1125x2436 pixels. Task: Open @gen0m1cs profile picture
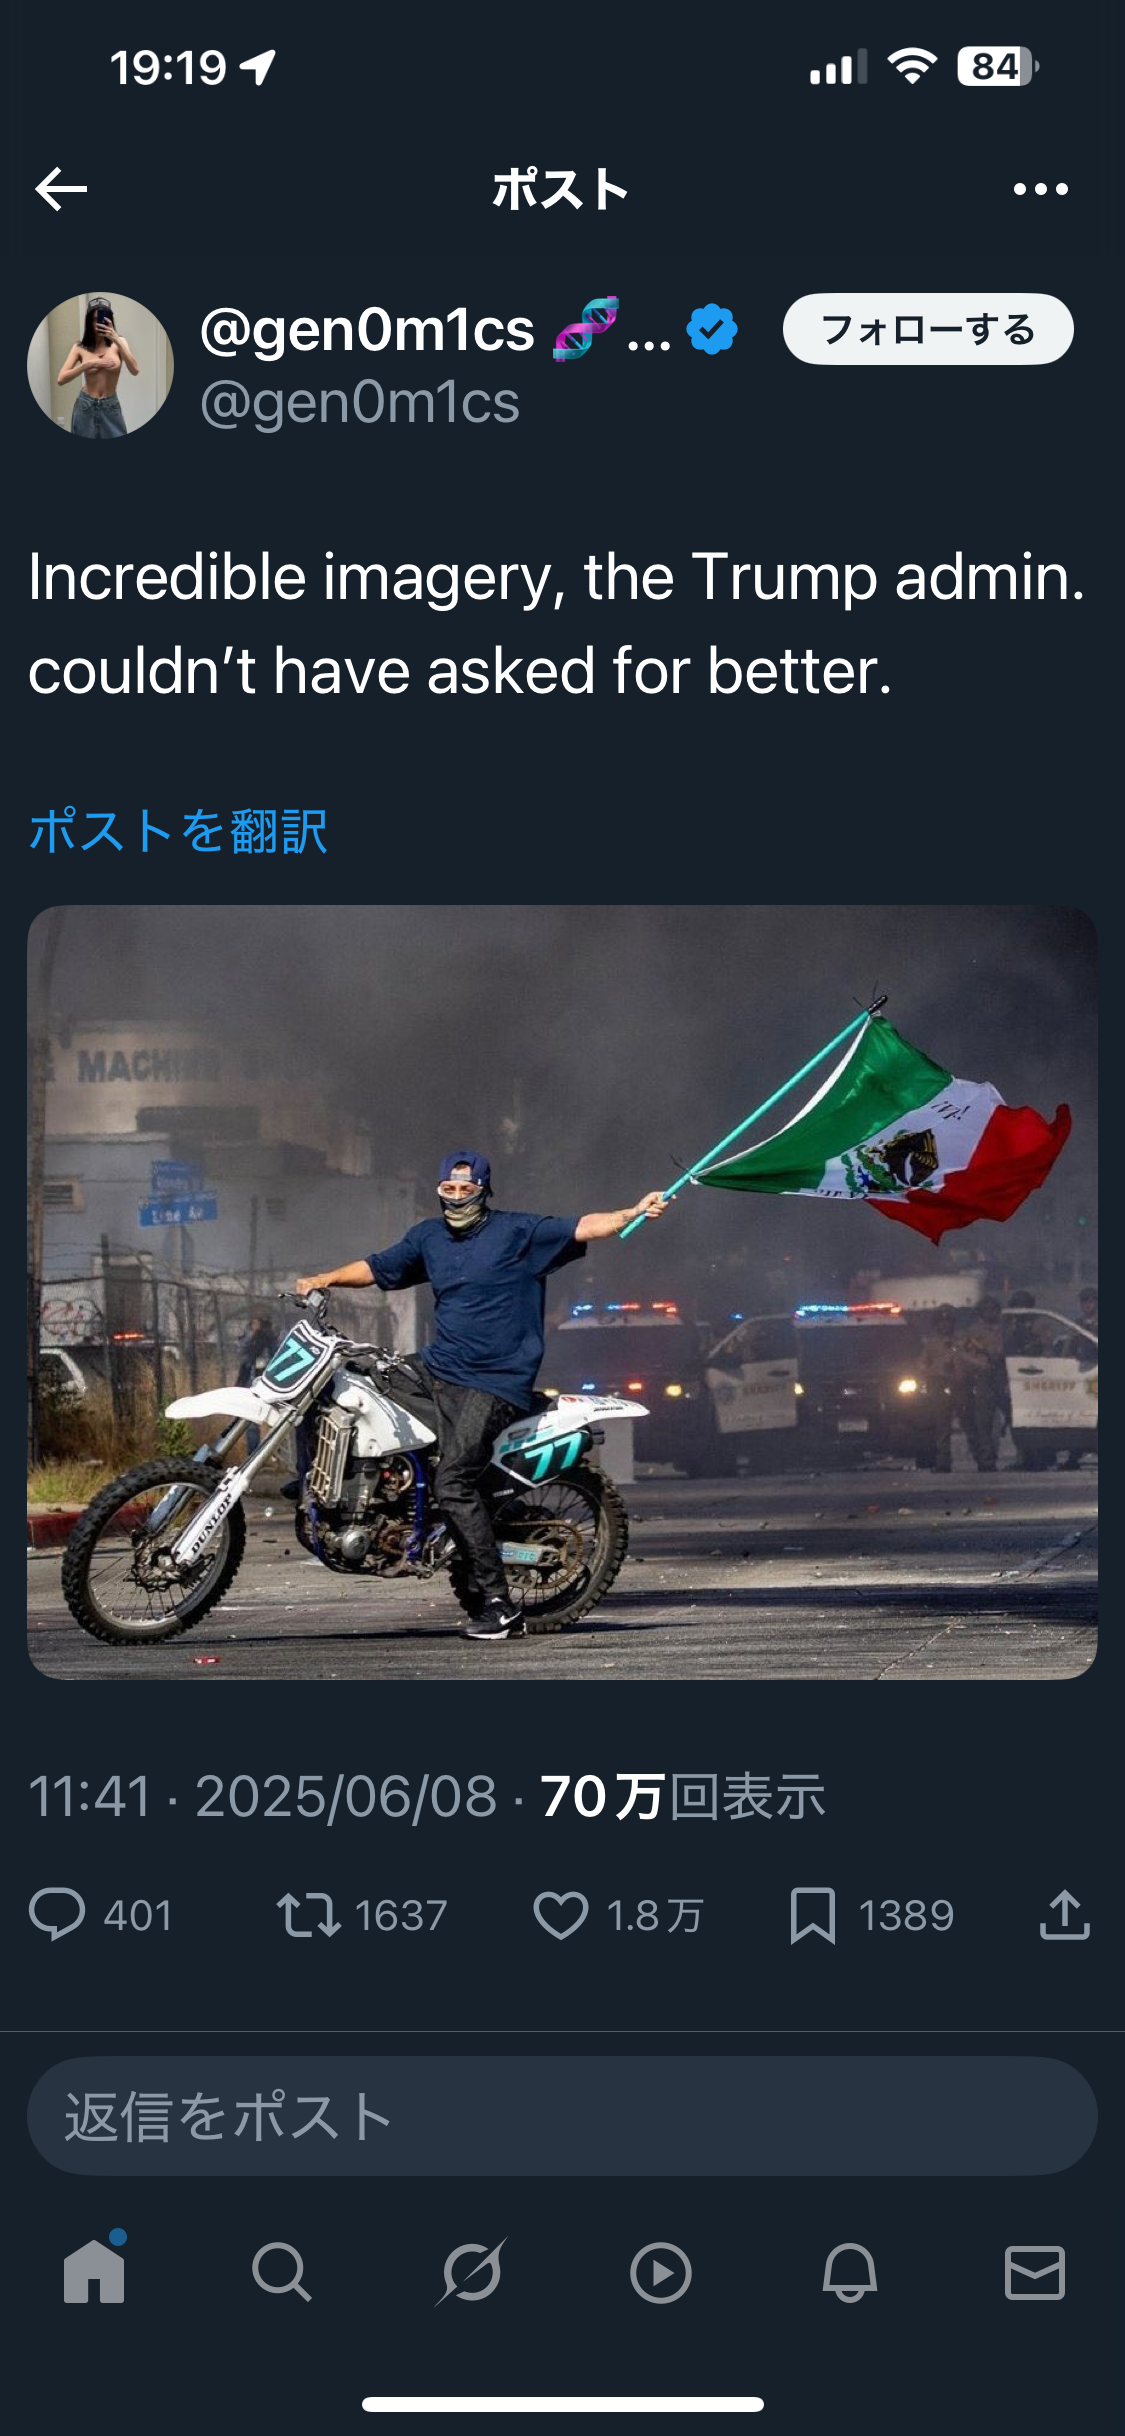pyautogui.click(x=100, y=365)
